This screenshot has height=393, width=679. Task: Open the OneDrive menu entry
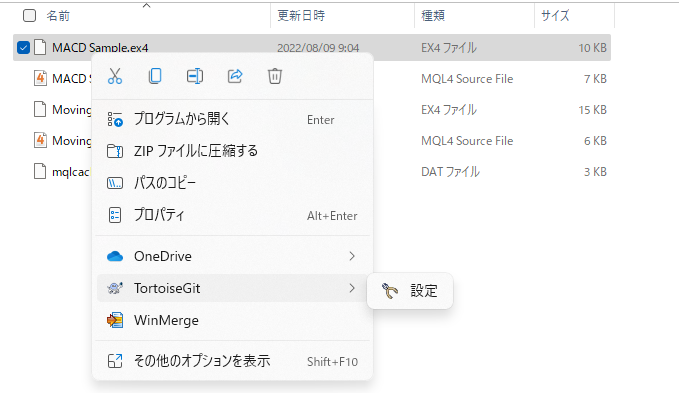233,256
